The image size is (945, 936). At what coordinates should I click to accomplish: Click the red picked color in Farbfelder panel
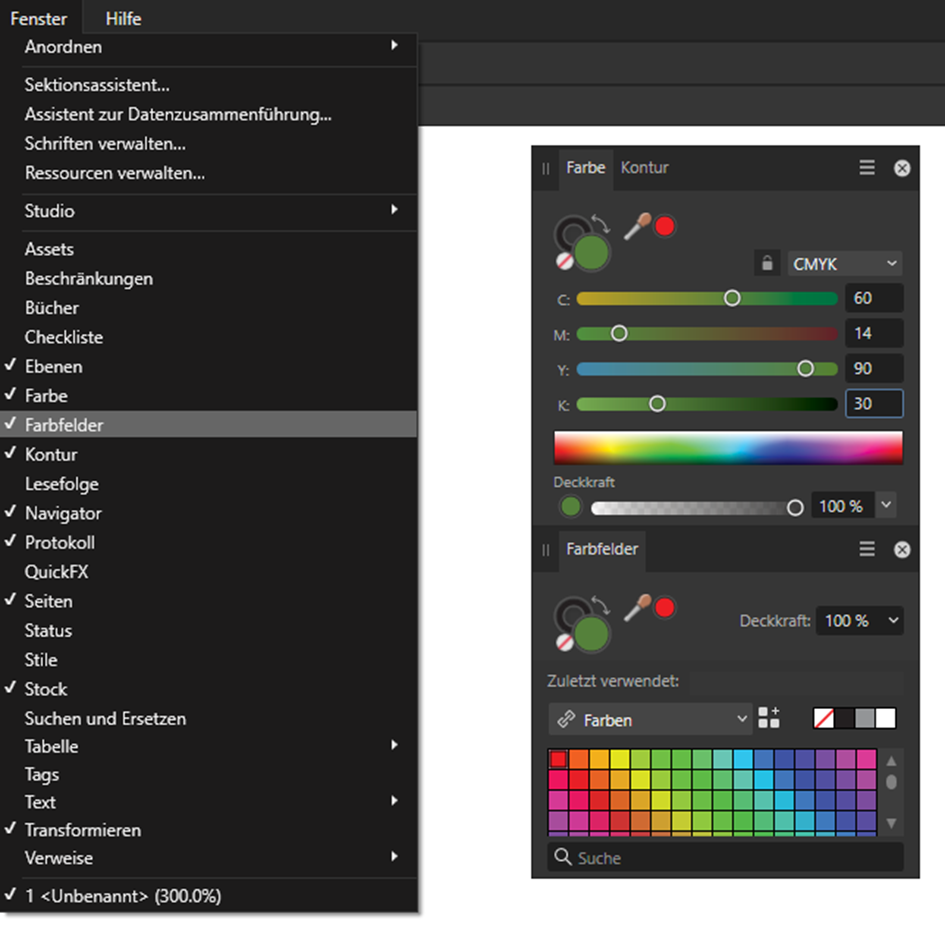pos(665,608)
